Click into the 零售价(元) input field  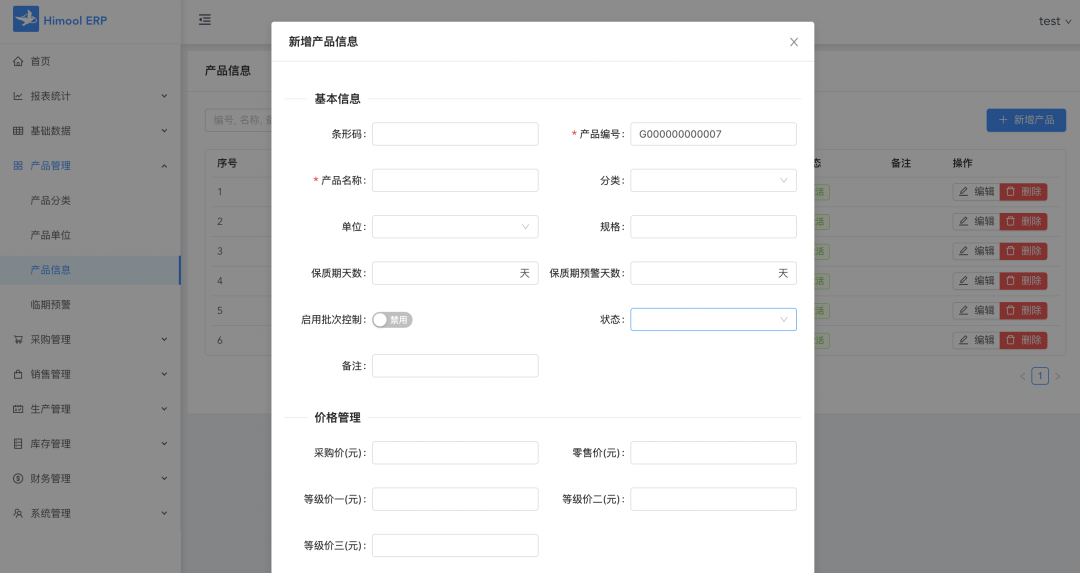[713, 453]
